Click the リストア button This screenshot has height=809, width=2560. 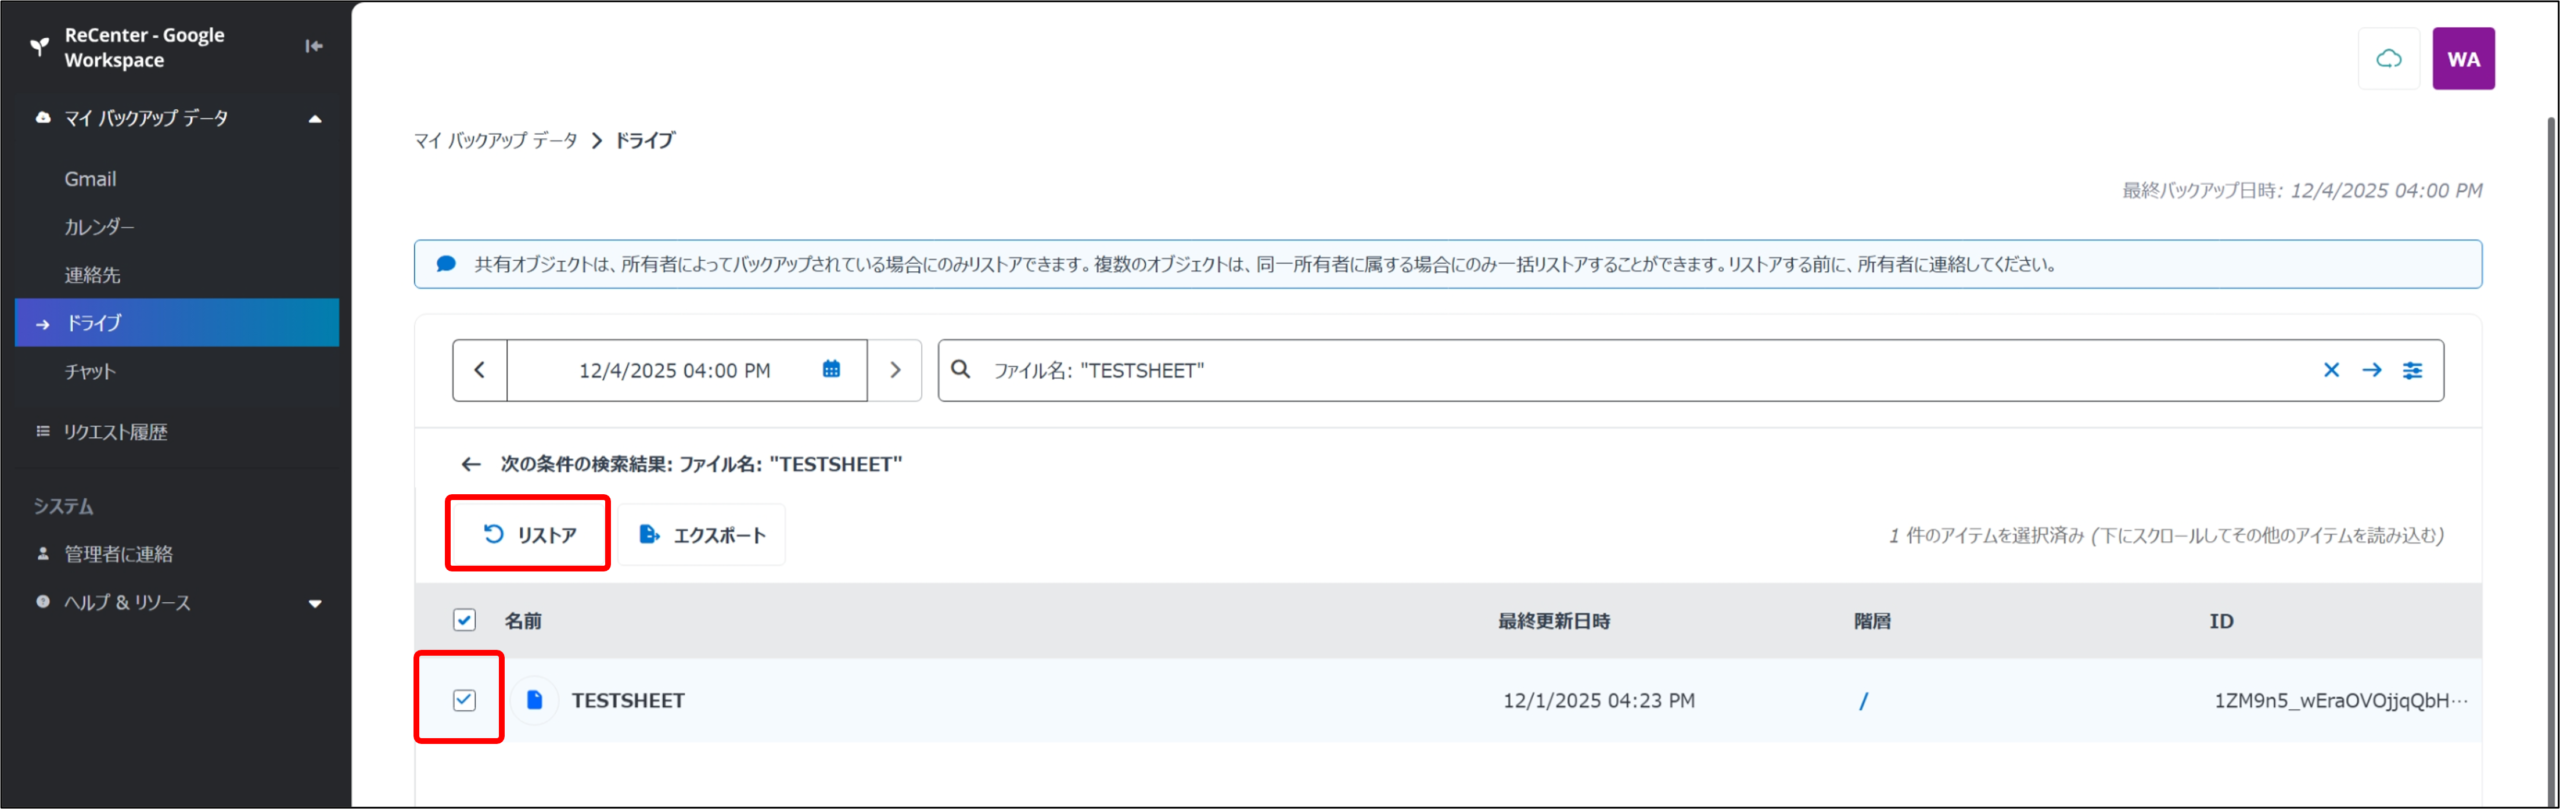529,535
